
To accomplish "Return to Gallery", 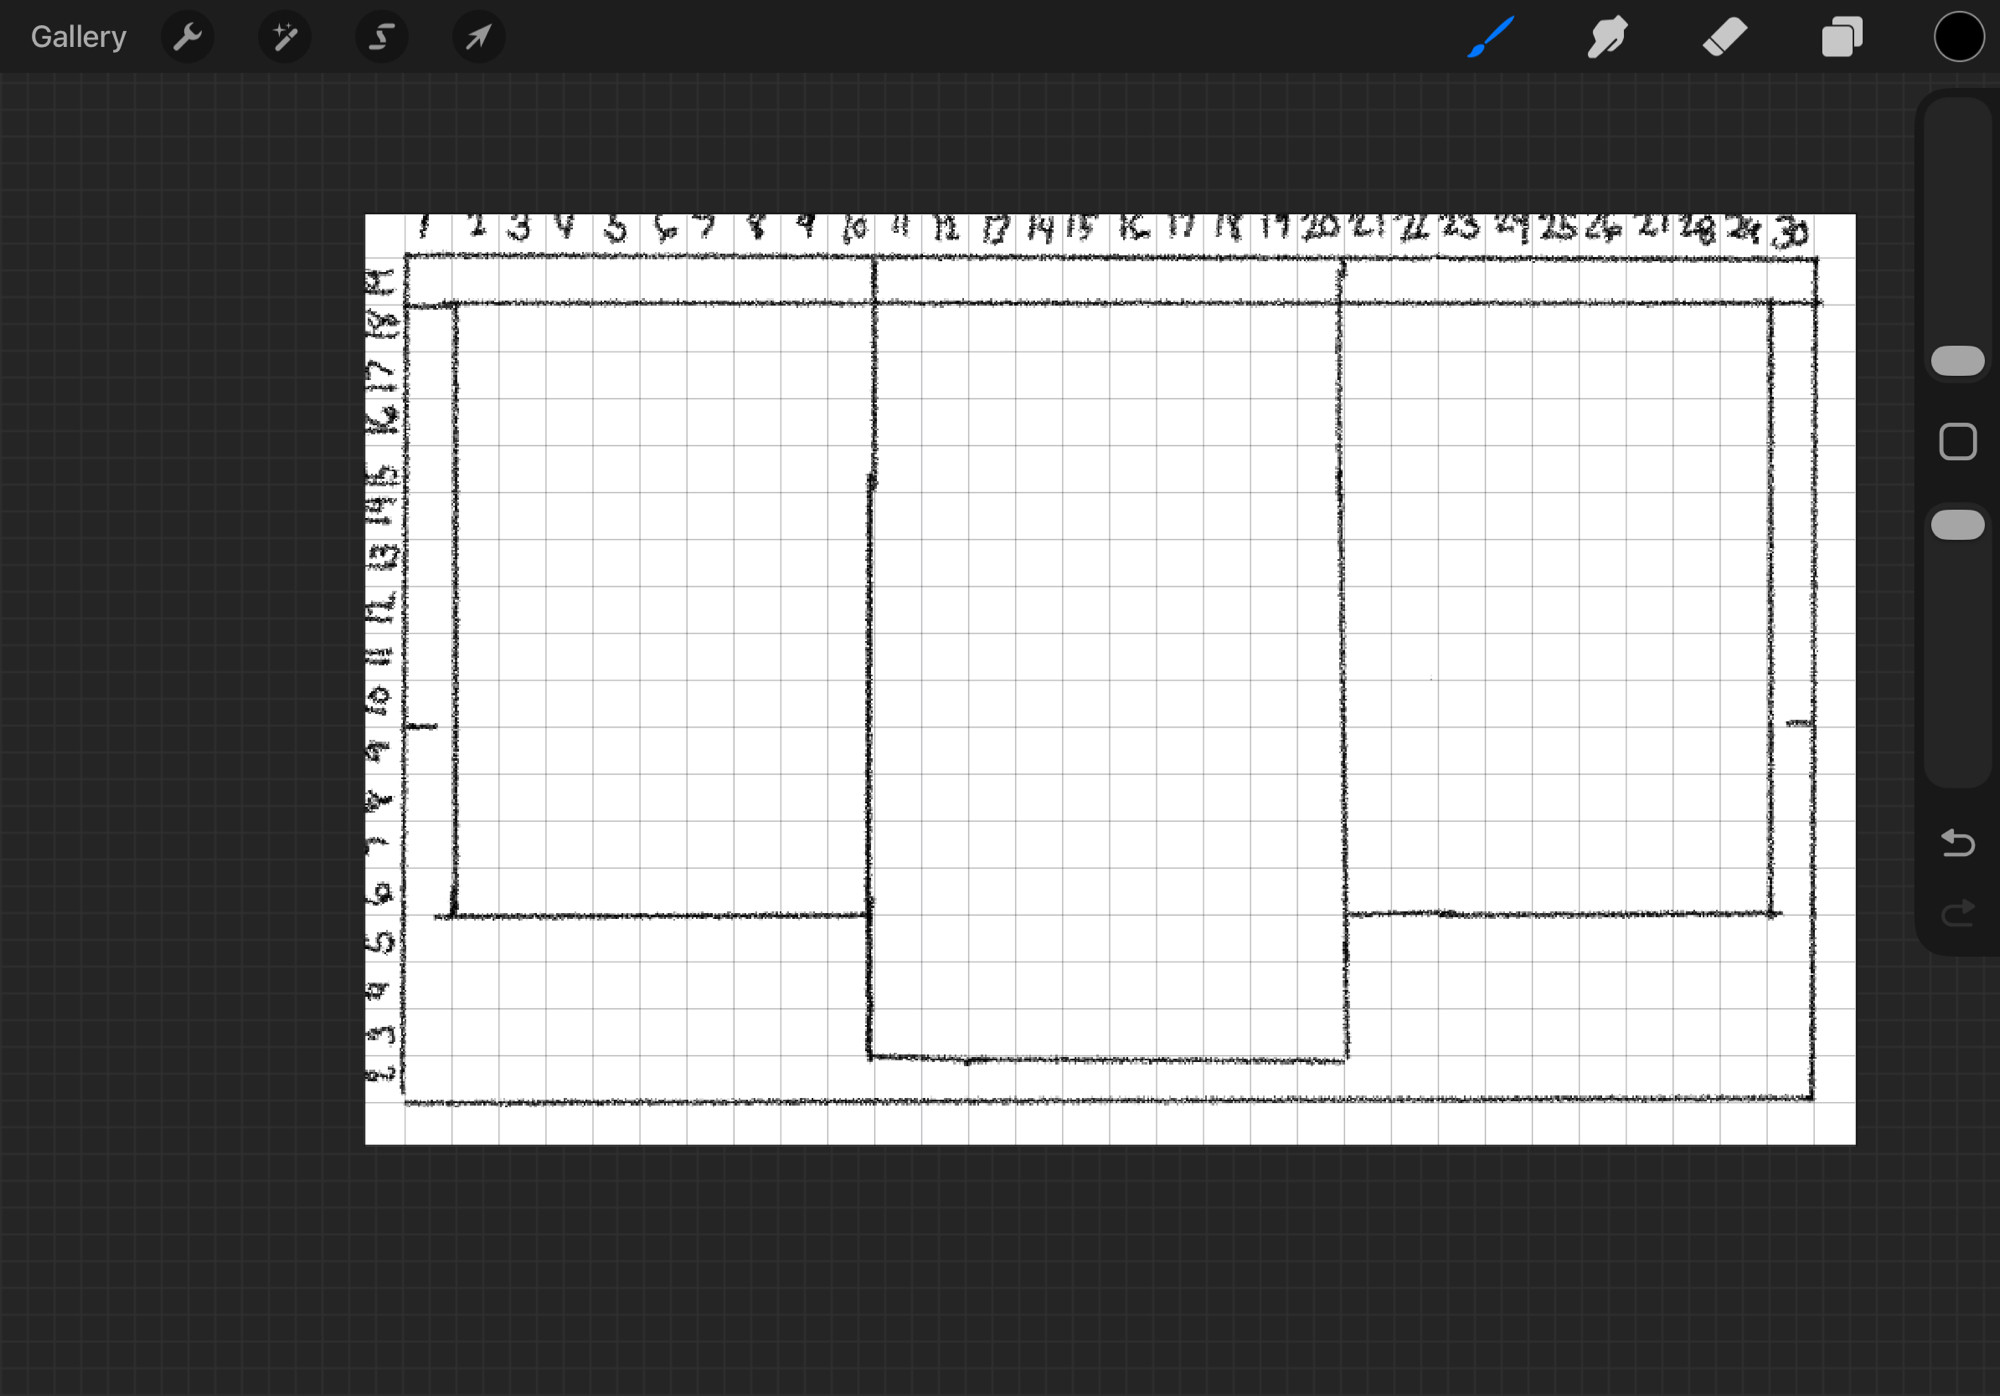I will (78, 38).
